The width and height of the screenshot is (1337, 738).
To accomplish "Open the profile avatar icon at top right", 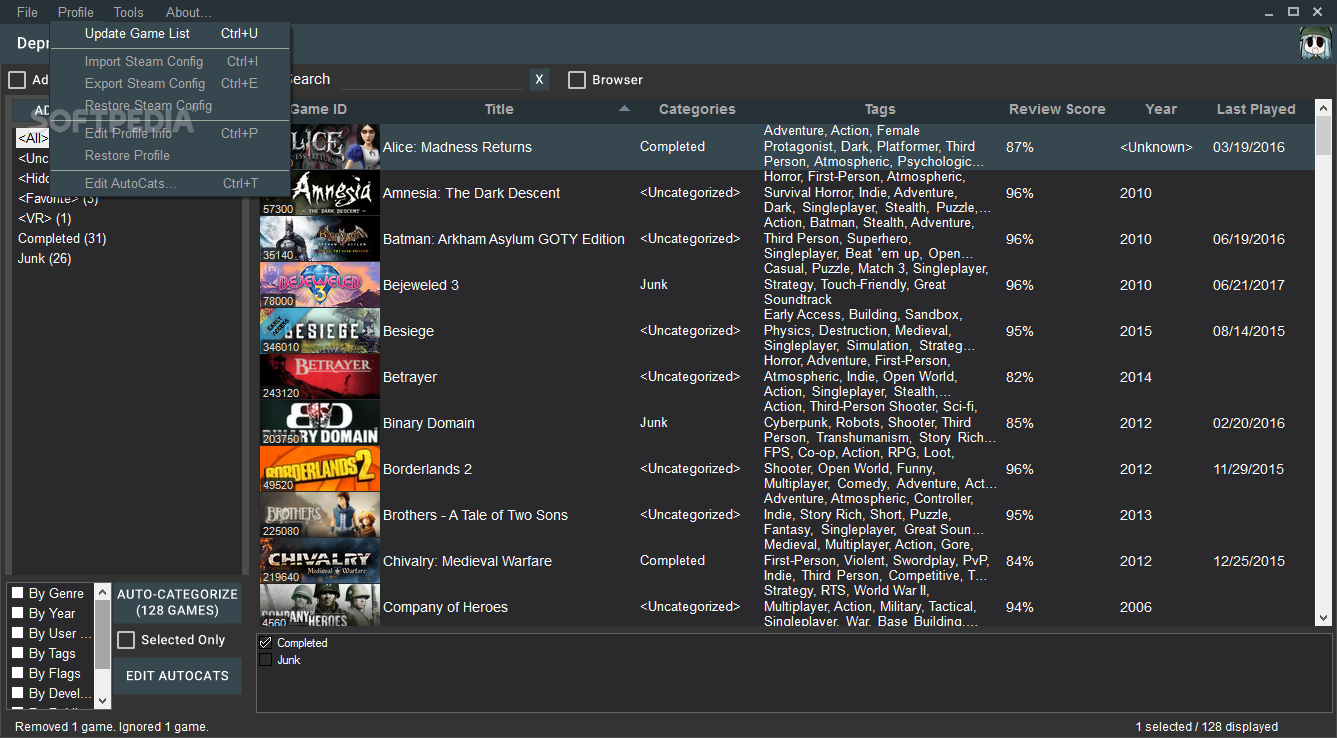I will [x=1314, y=45].
